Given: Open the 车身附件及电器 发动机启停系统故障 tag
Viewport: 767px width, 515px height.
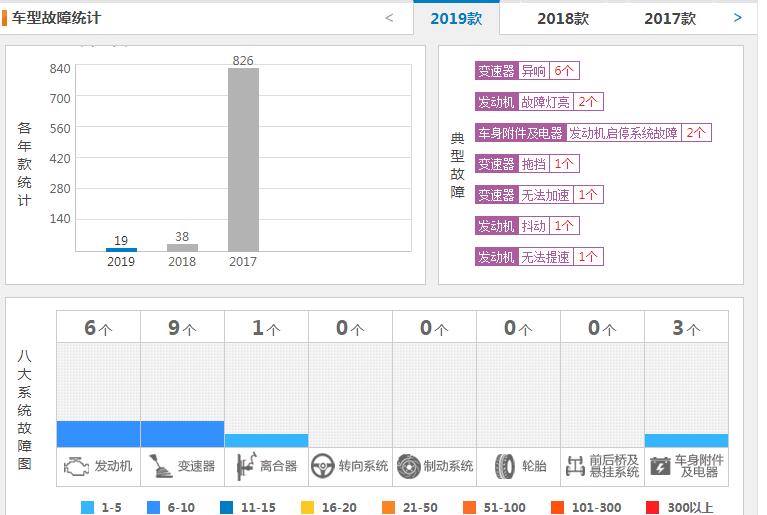Looking at the screenshot, I should 593,133.
